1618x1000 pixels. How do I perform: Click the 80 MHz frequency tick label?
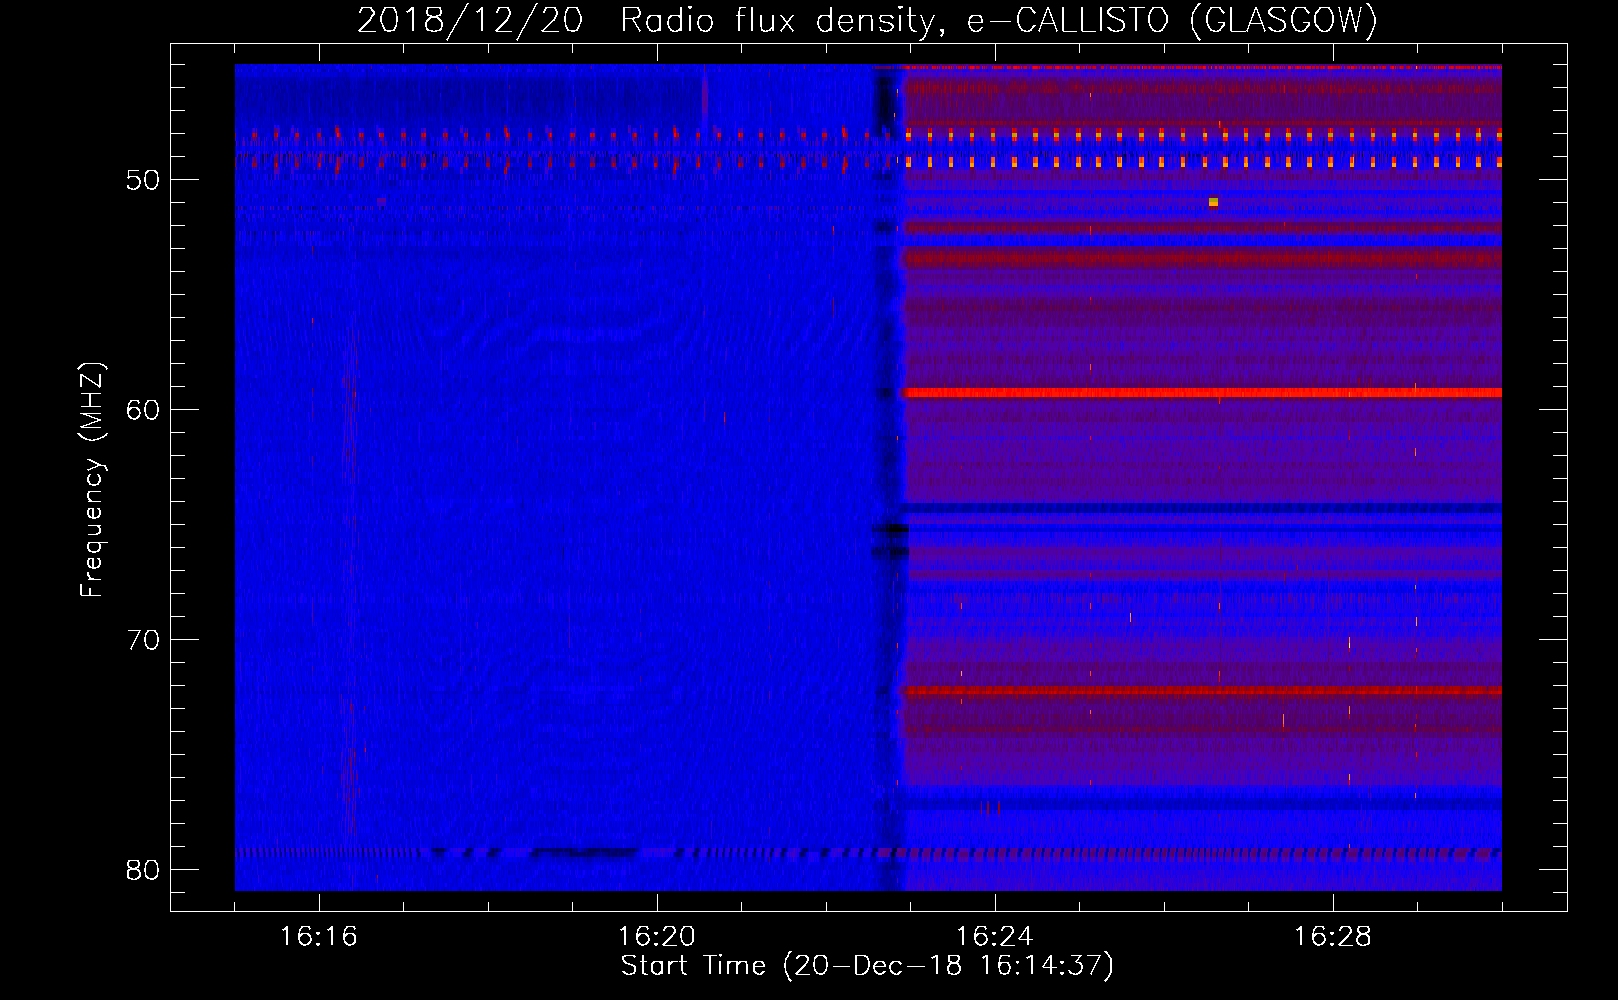click(144, 870)
